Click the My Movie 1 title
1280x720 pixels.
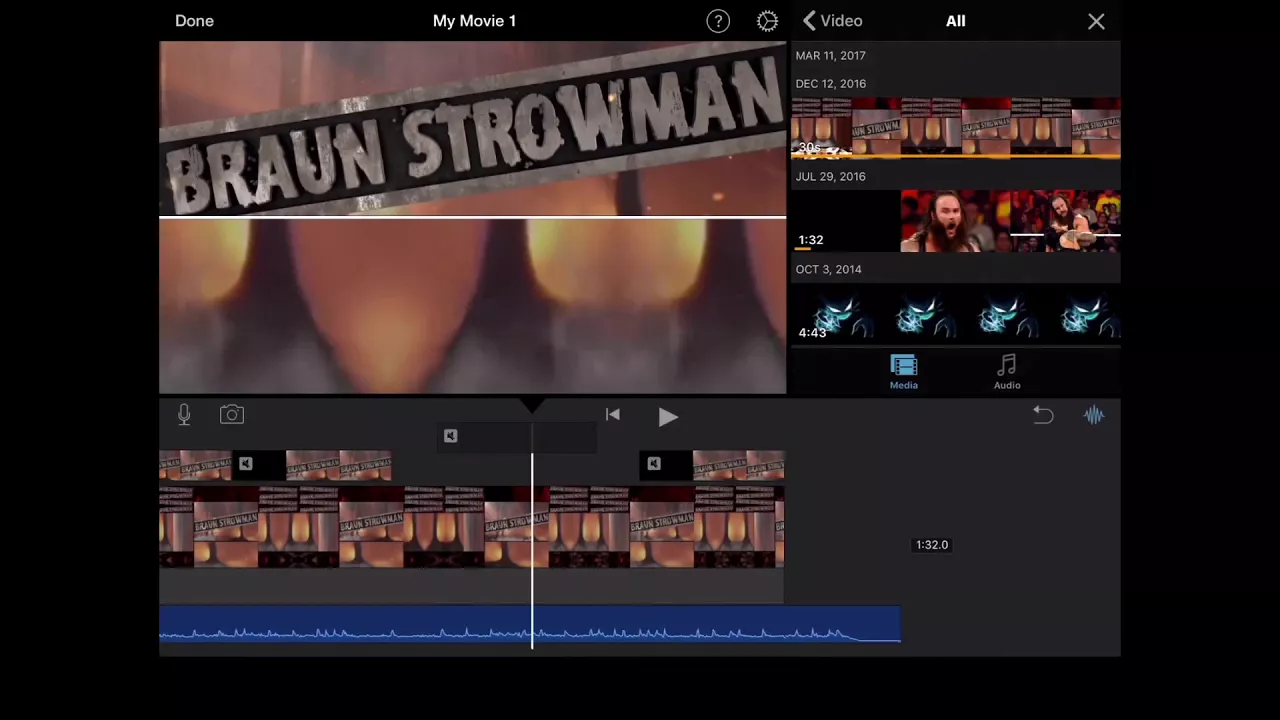[474, 21]
